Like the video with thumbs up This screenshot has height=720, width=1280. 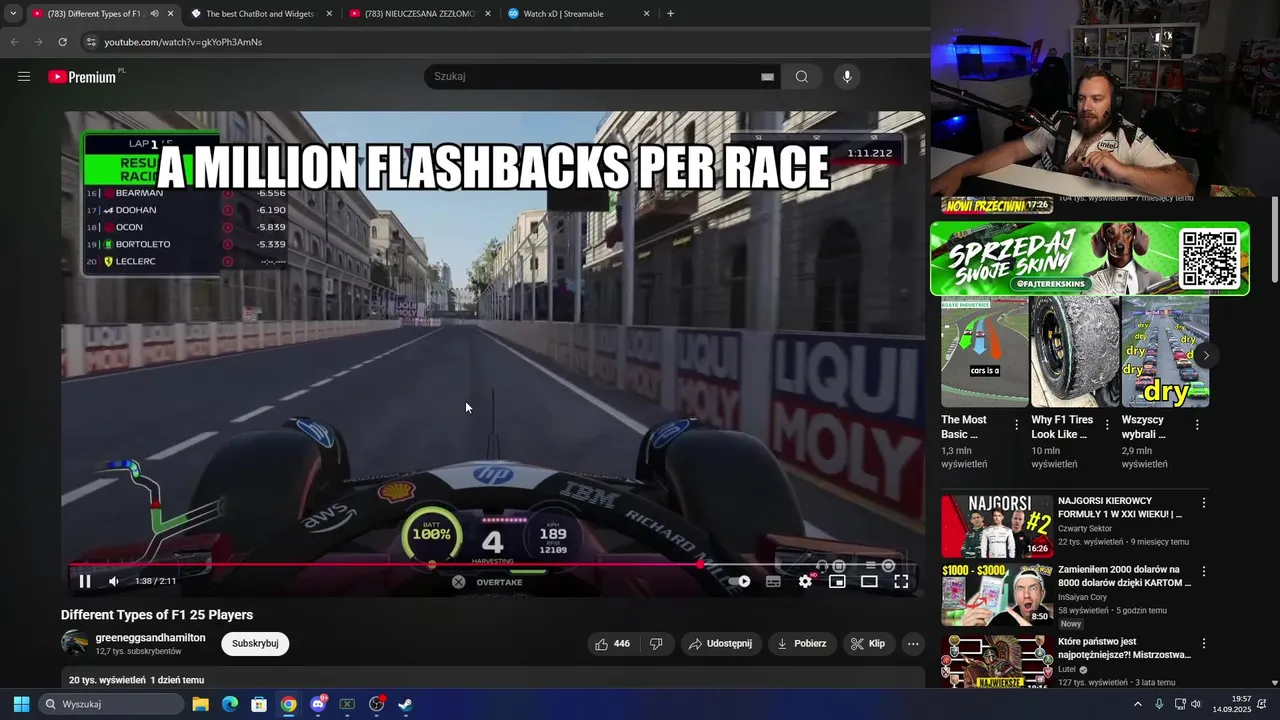[x=612, y=644]
